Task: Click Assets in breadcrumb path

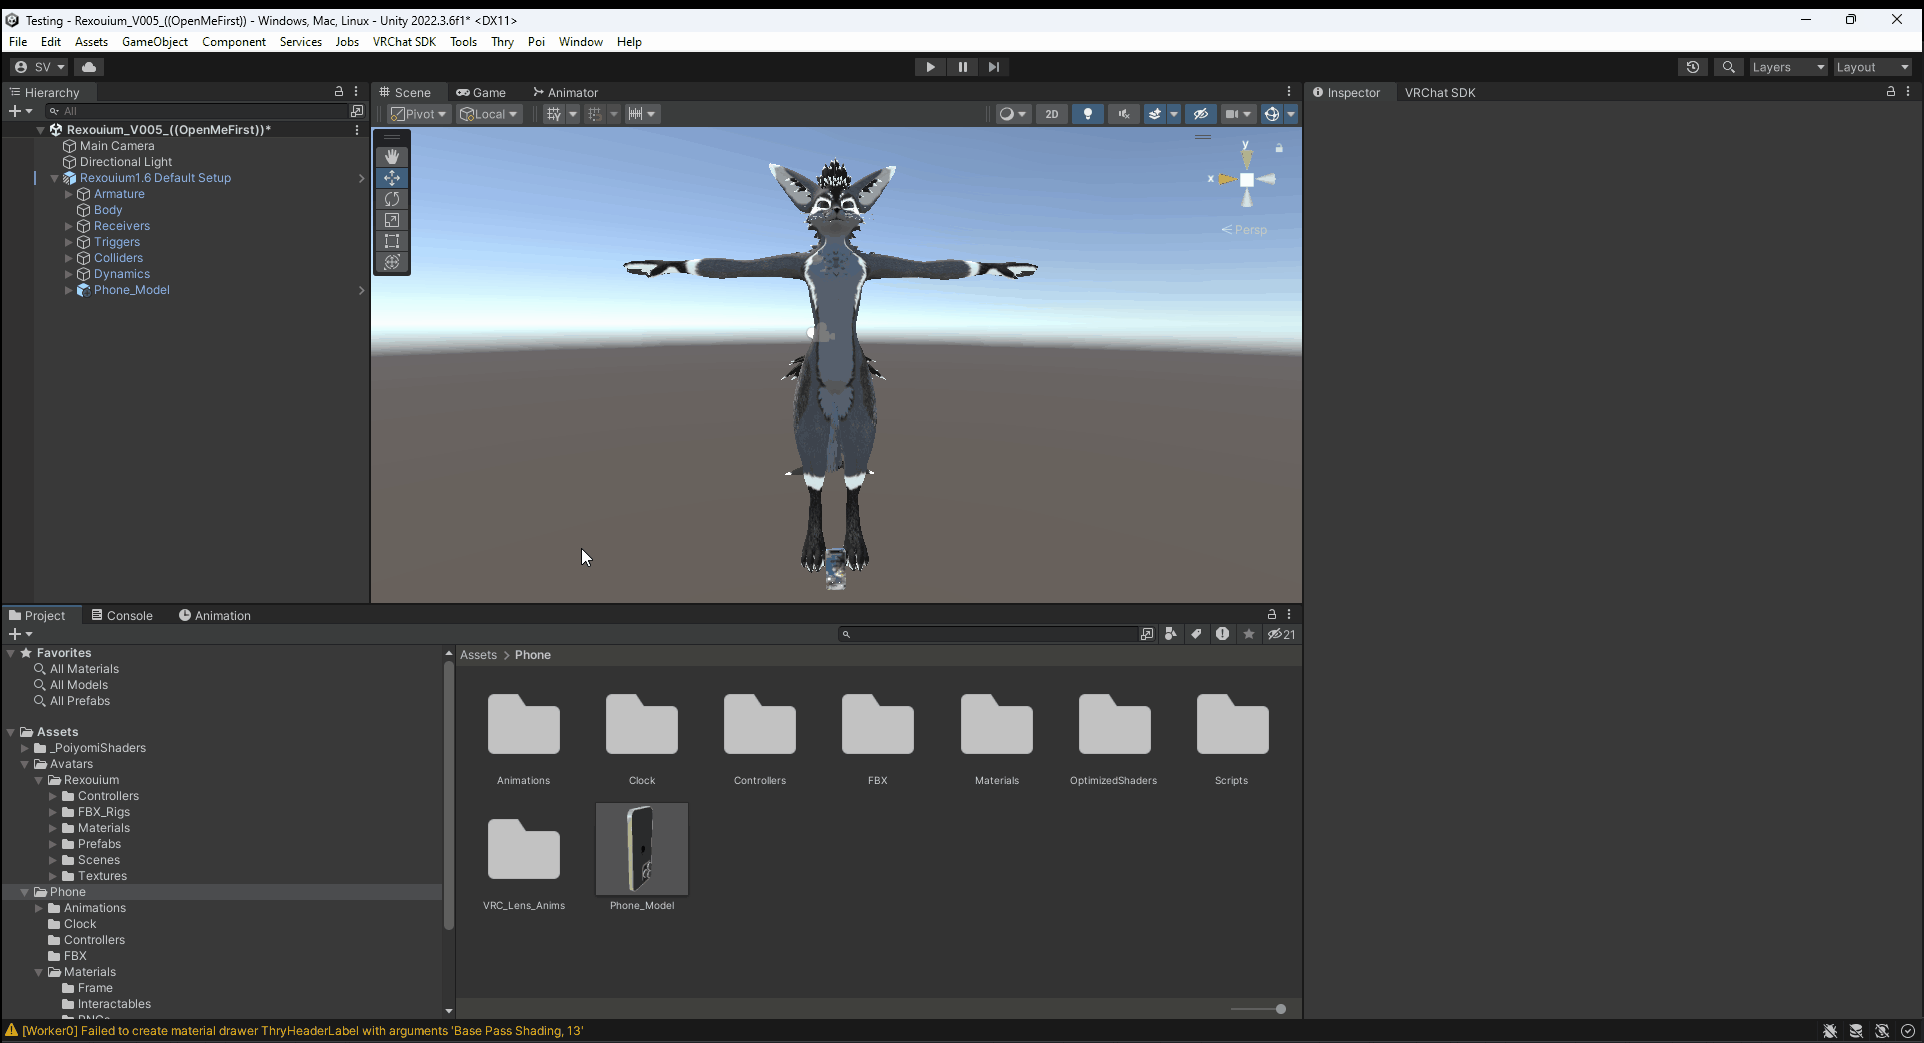Action: click(478, 655)
